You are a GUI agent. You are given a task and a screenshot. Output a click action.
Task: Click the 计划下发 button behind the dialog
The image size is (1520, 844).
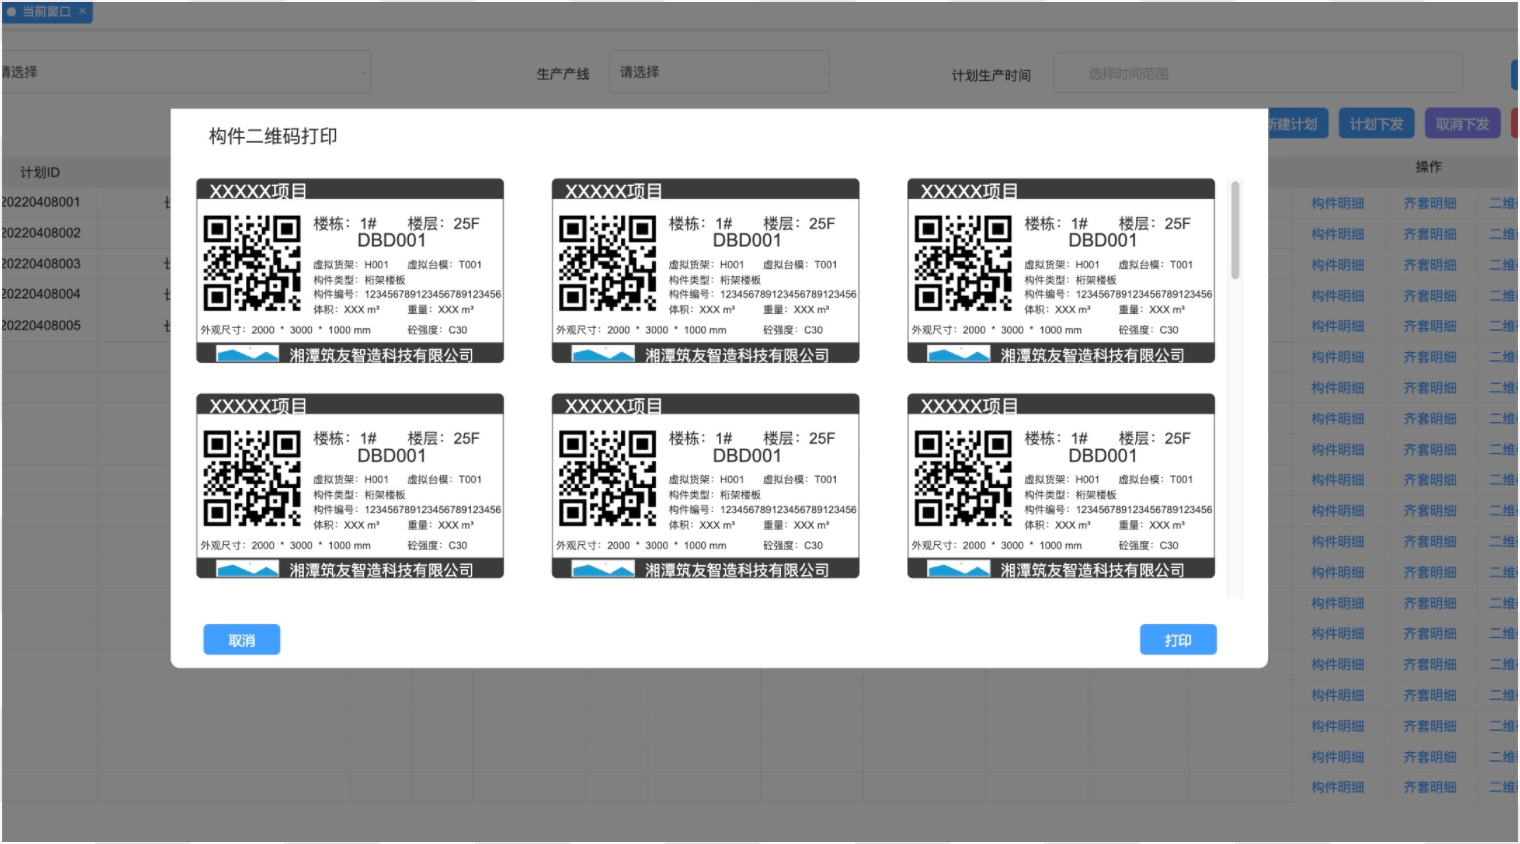tap(1376, 124)
